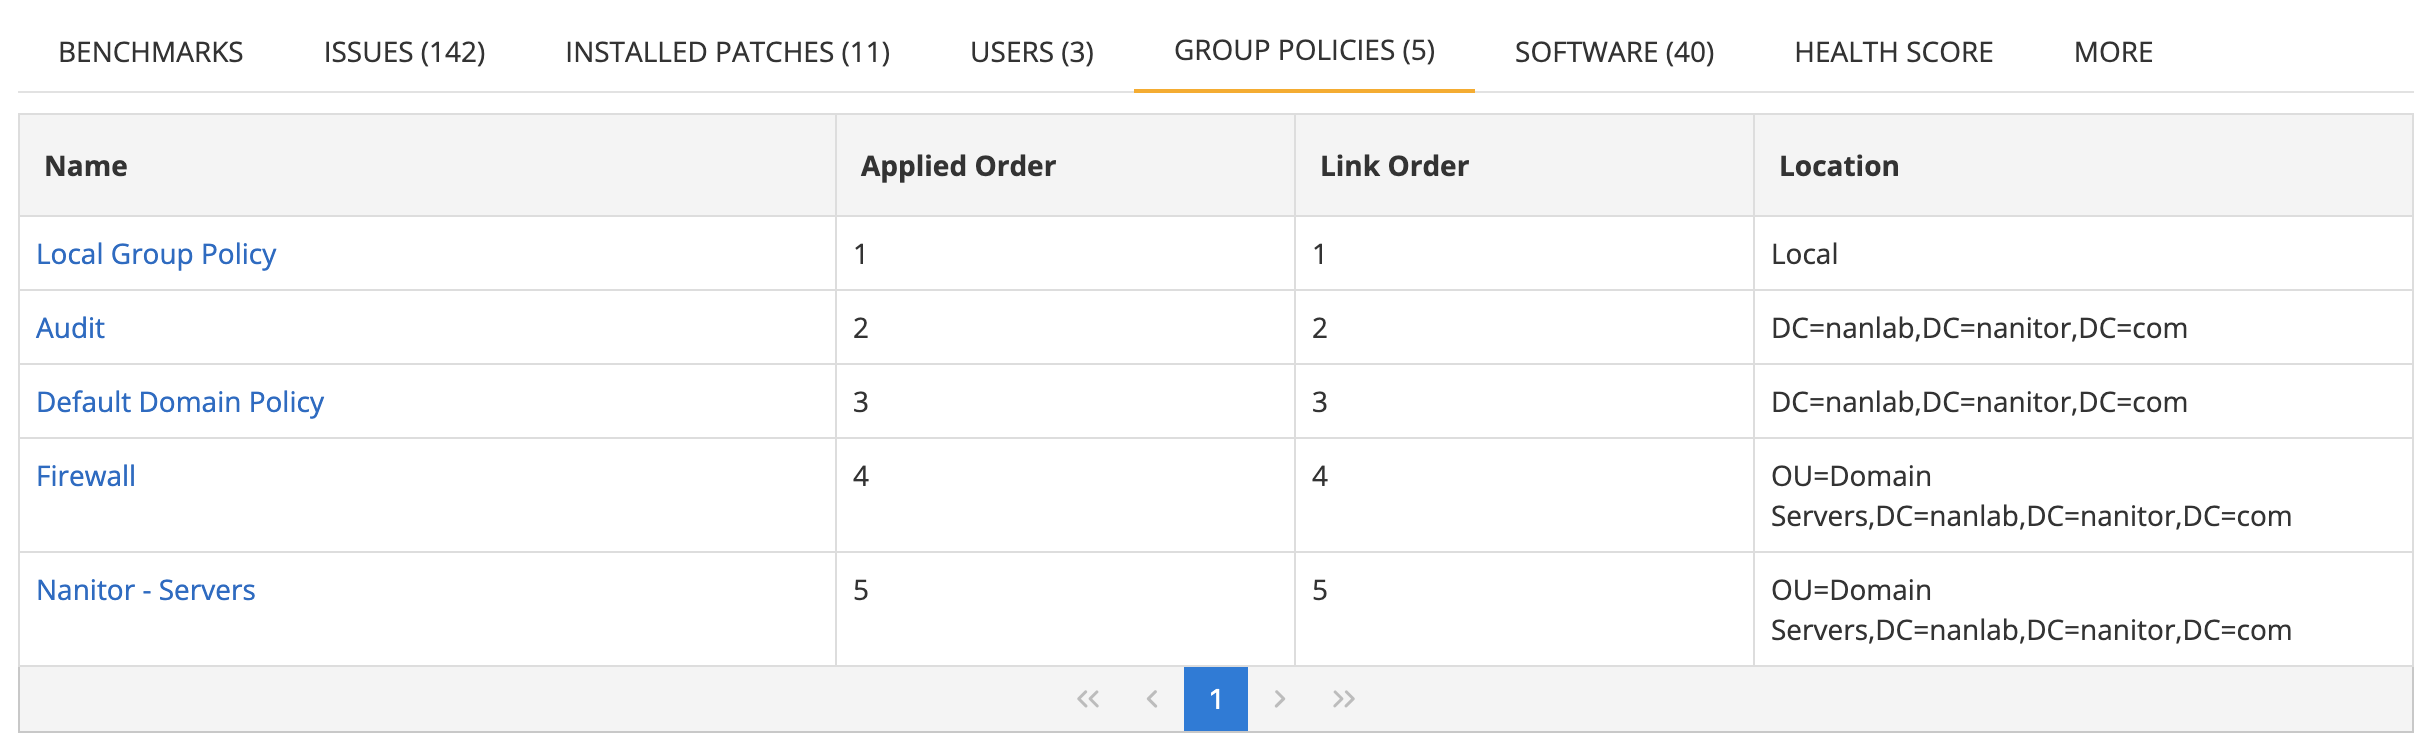Open the Audit policy link
Image resolution: width=2432 pixels, height=750 pixels.
[x=70, y=328]
